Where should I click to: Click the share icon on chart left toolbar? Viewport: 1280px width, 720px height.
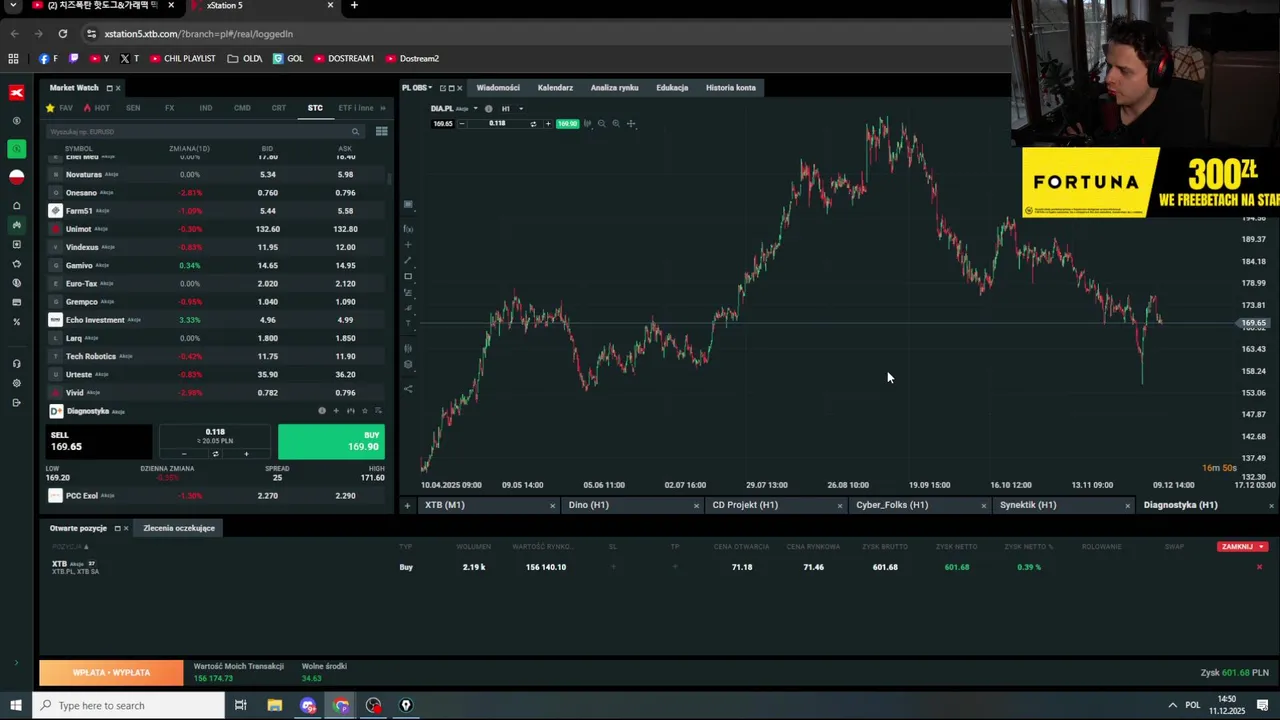point(408,389)
